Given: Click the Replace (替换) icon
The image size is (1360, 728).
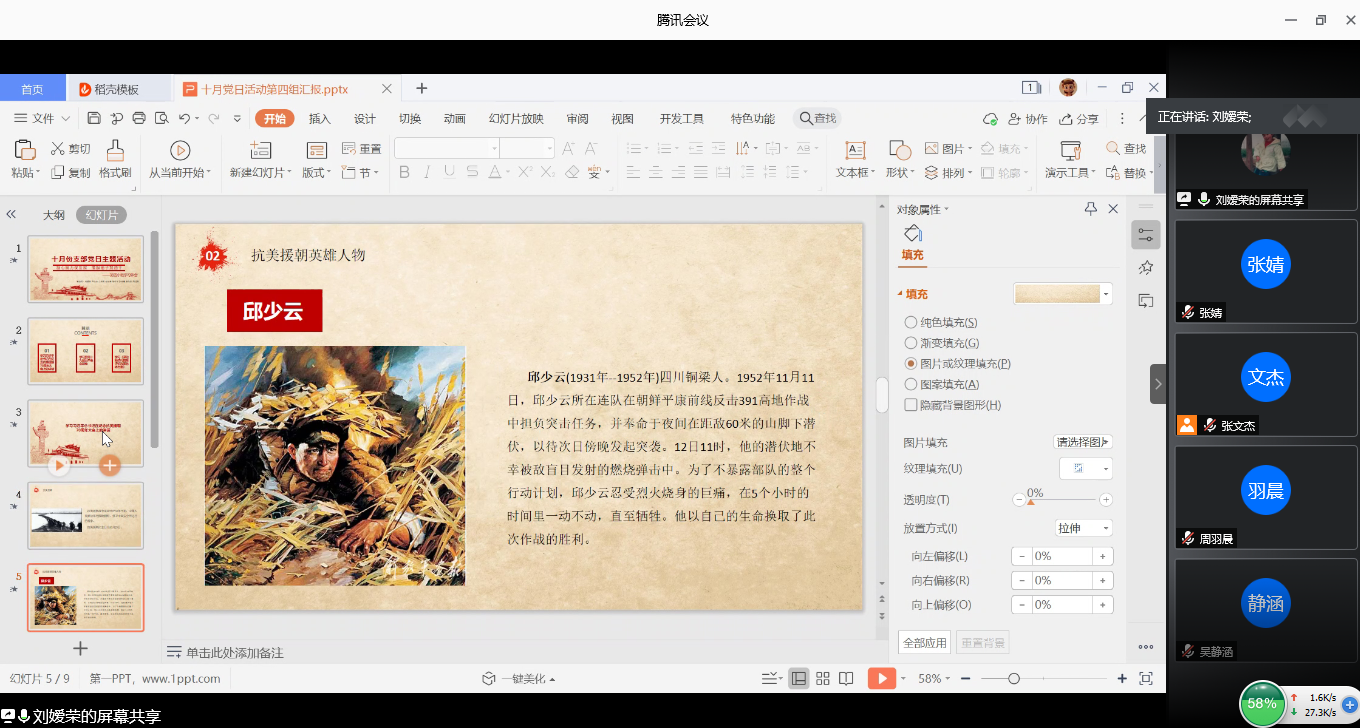Looking at the screenshot, I should pyautogui.click(x=1113, y=173).
